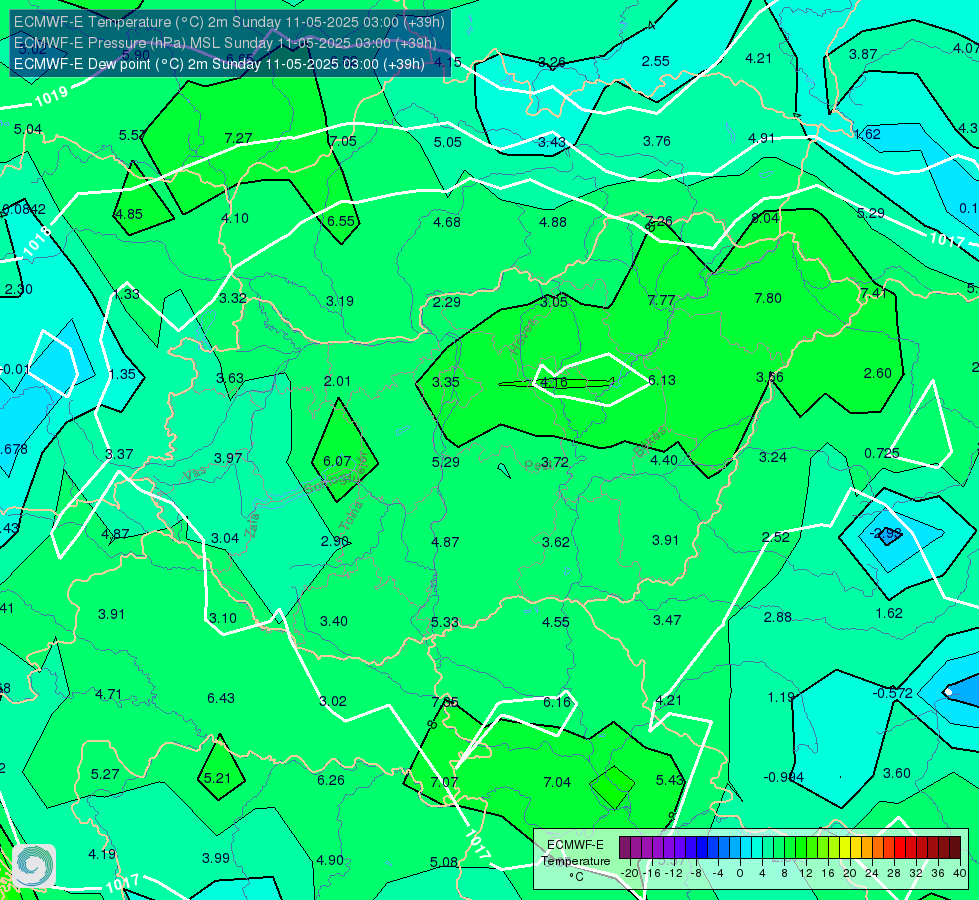This screenshot has height=900, width=979.
Task: Click the 3.76 temperature value
Action: click(x=657, y=141)
